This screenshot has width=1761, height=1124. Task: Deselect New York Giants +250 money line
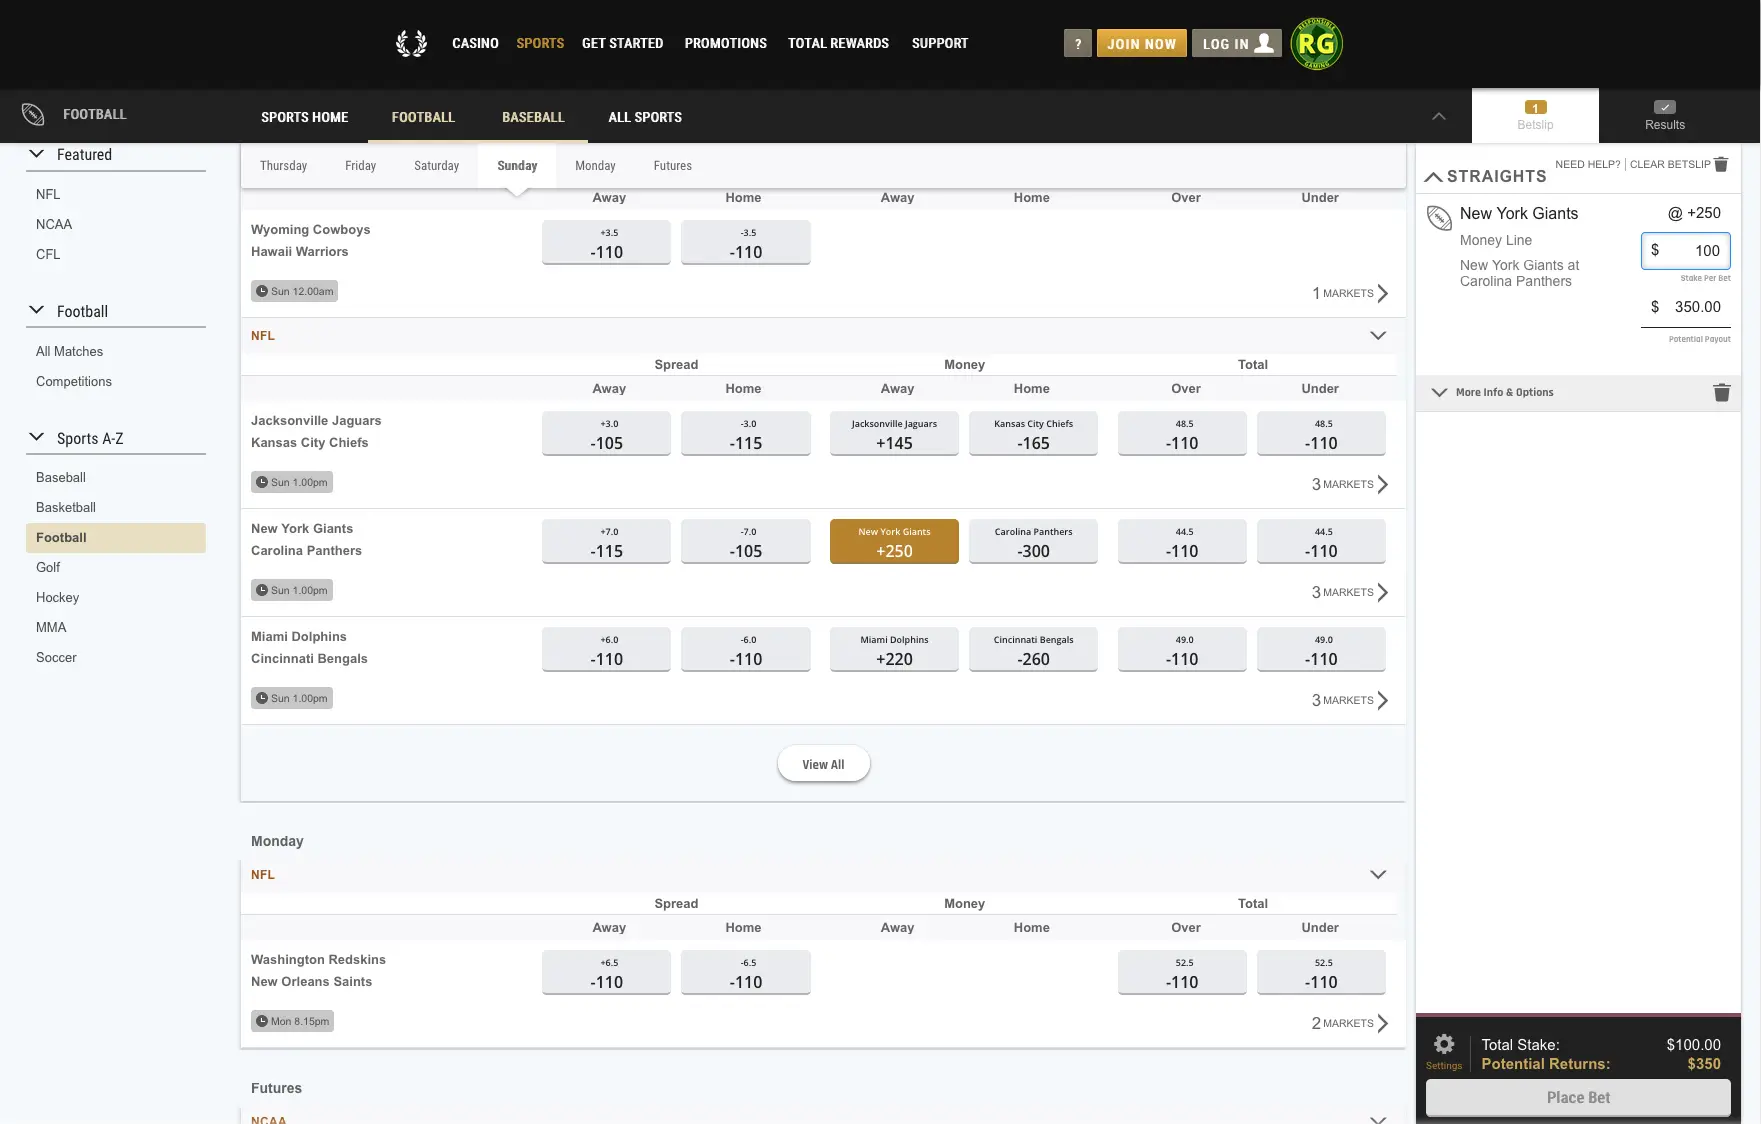tap(894, 541)
